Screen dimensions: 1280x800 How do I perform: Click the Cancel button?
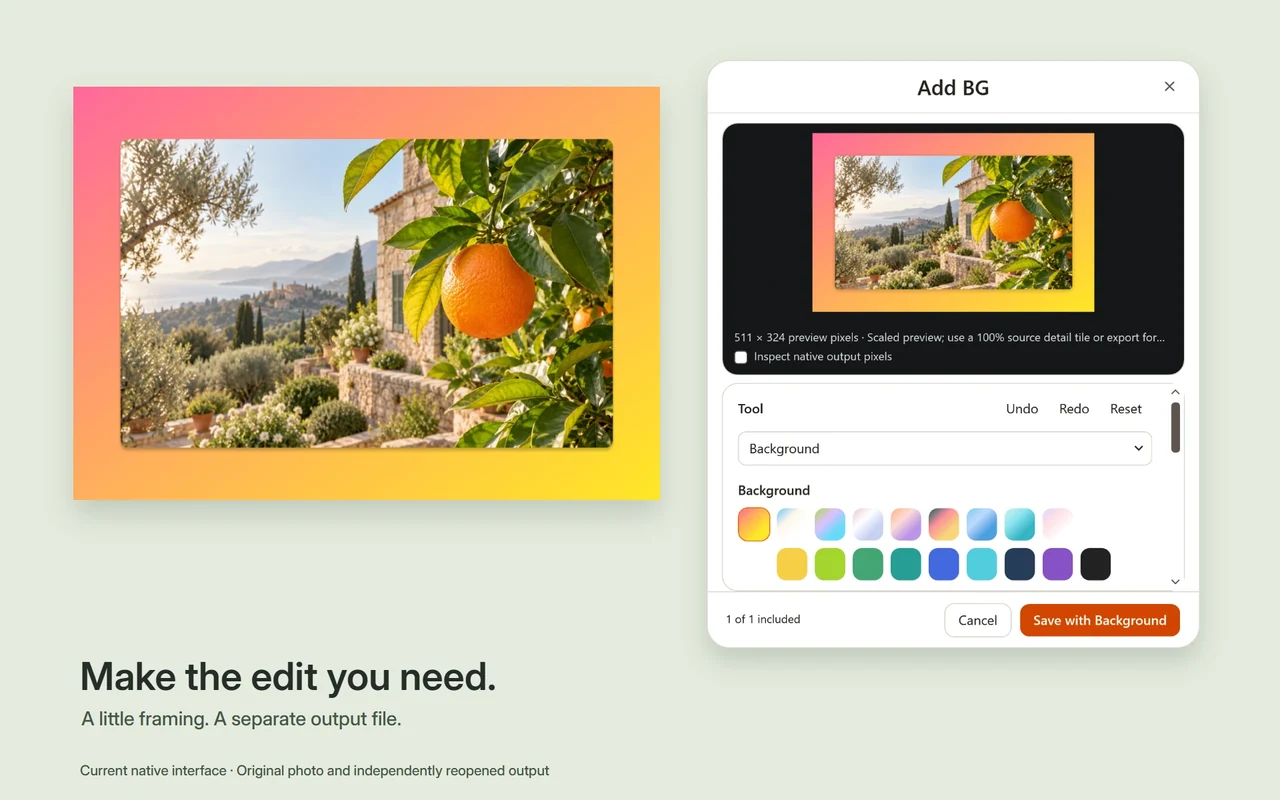[x=978, y=620]
